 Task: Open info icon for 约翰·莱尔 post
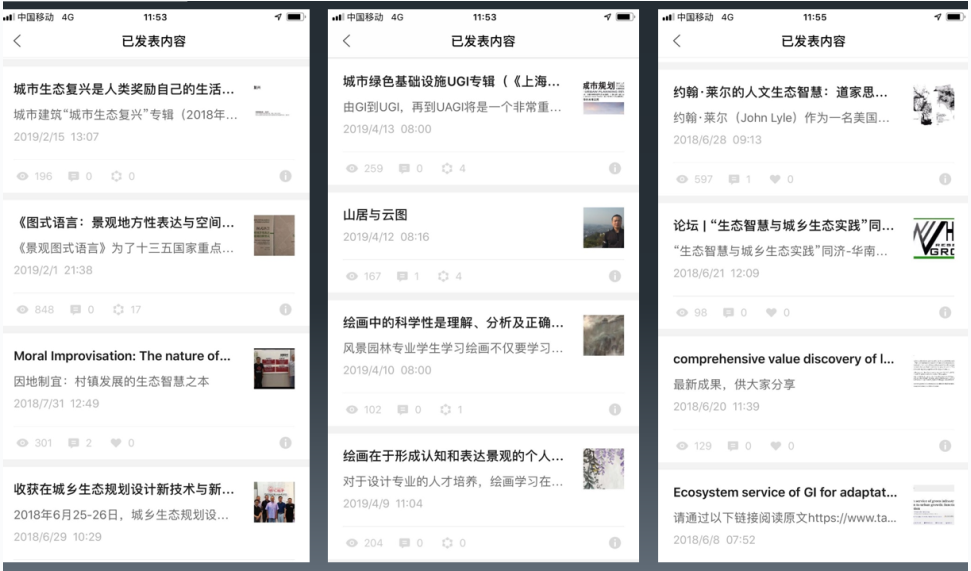tap(945, 179)
